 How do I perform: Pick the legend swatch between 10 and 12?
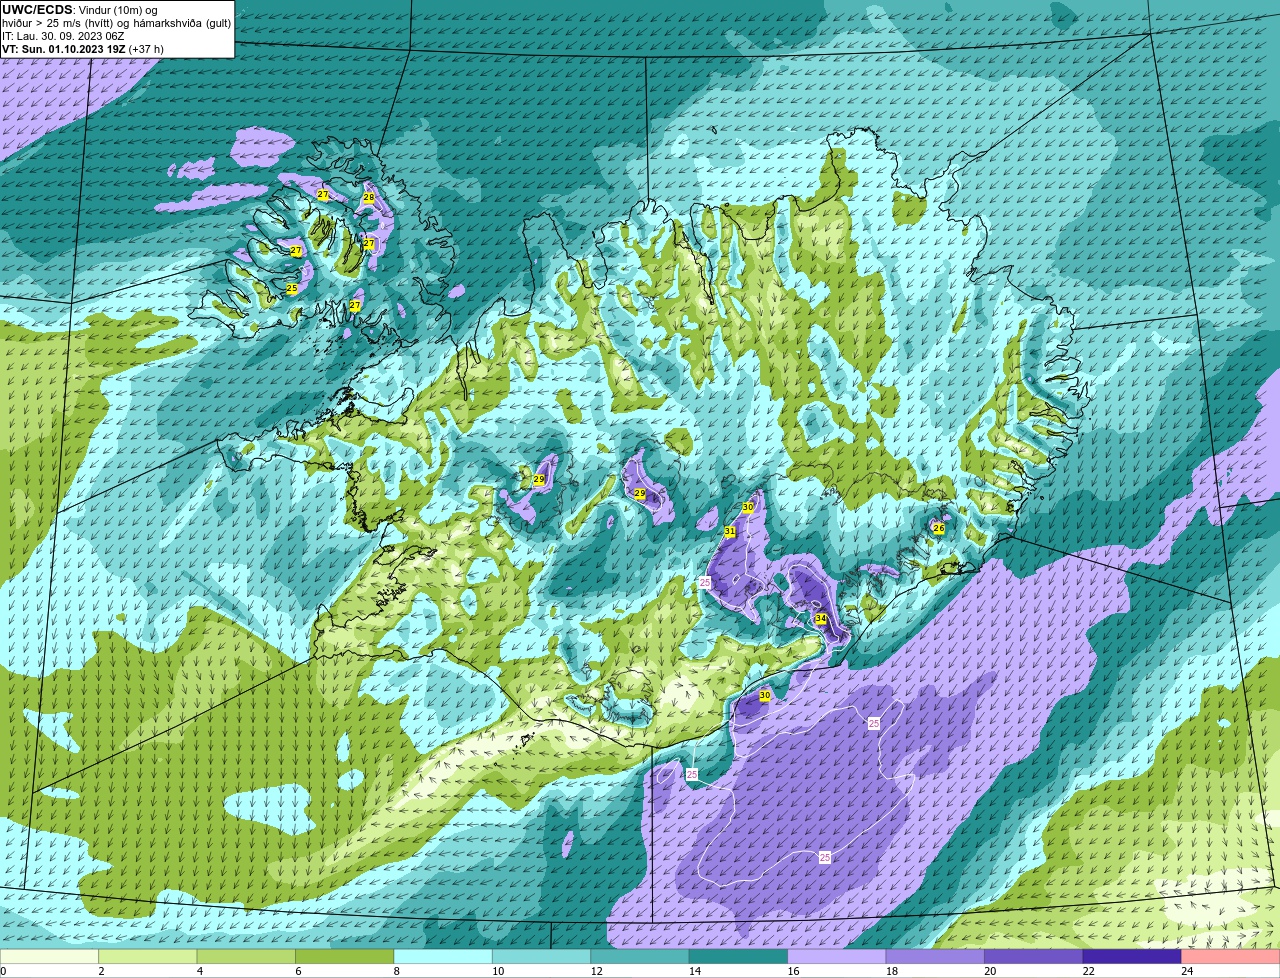pyautogui.click(x=542, y=956)
